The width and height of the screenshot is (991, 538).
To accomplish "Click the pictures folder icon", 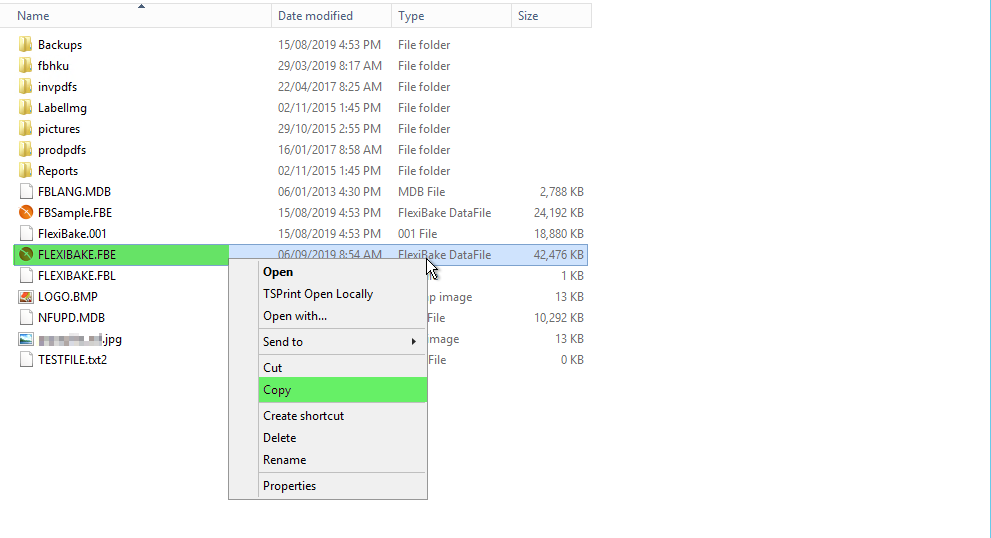I will point(25,128).
